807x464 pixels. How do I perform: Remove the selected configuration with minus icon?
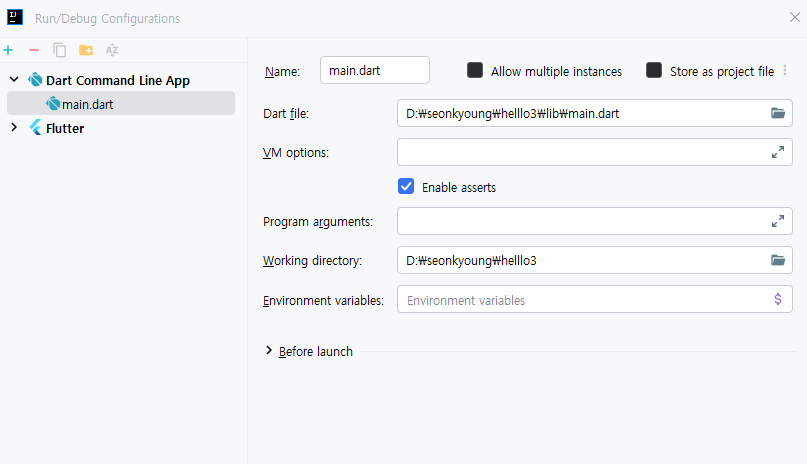34,50
